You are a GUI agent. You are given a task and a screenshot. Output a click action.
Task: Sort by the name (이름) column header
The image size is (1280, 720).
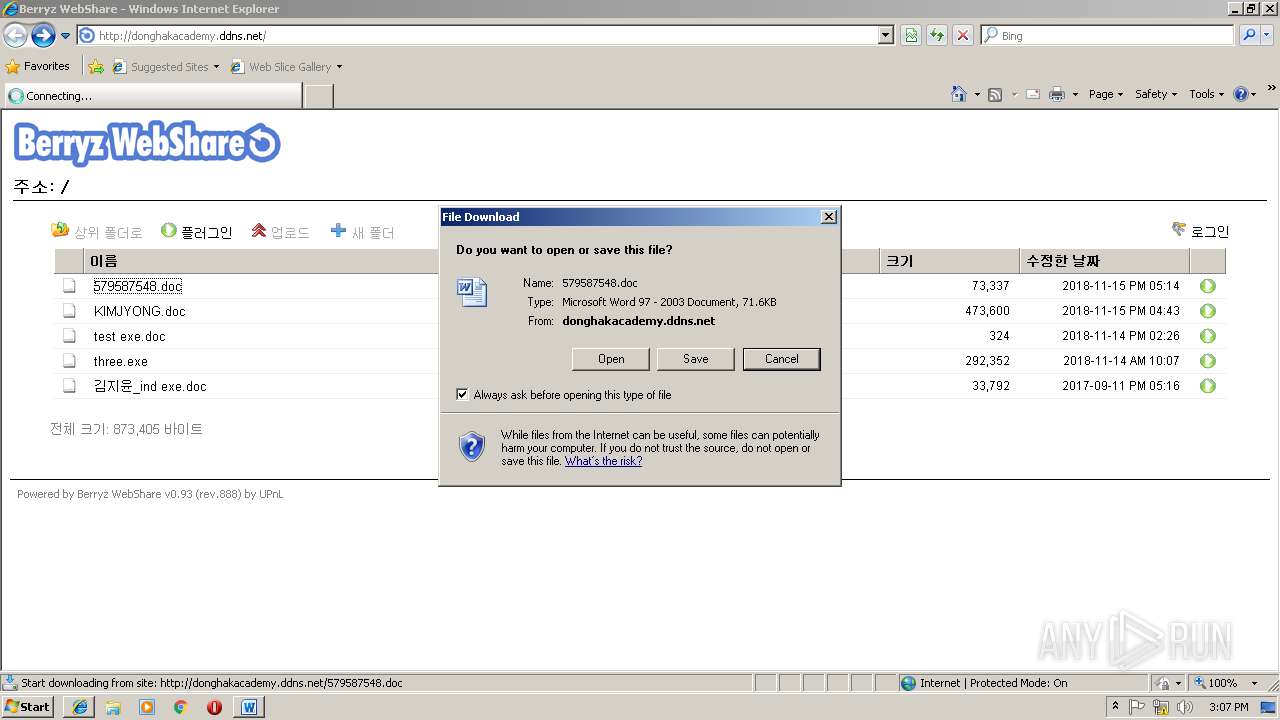[104, 261]
